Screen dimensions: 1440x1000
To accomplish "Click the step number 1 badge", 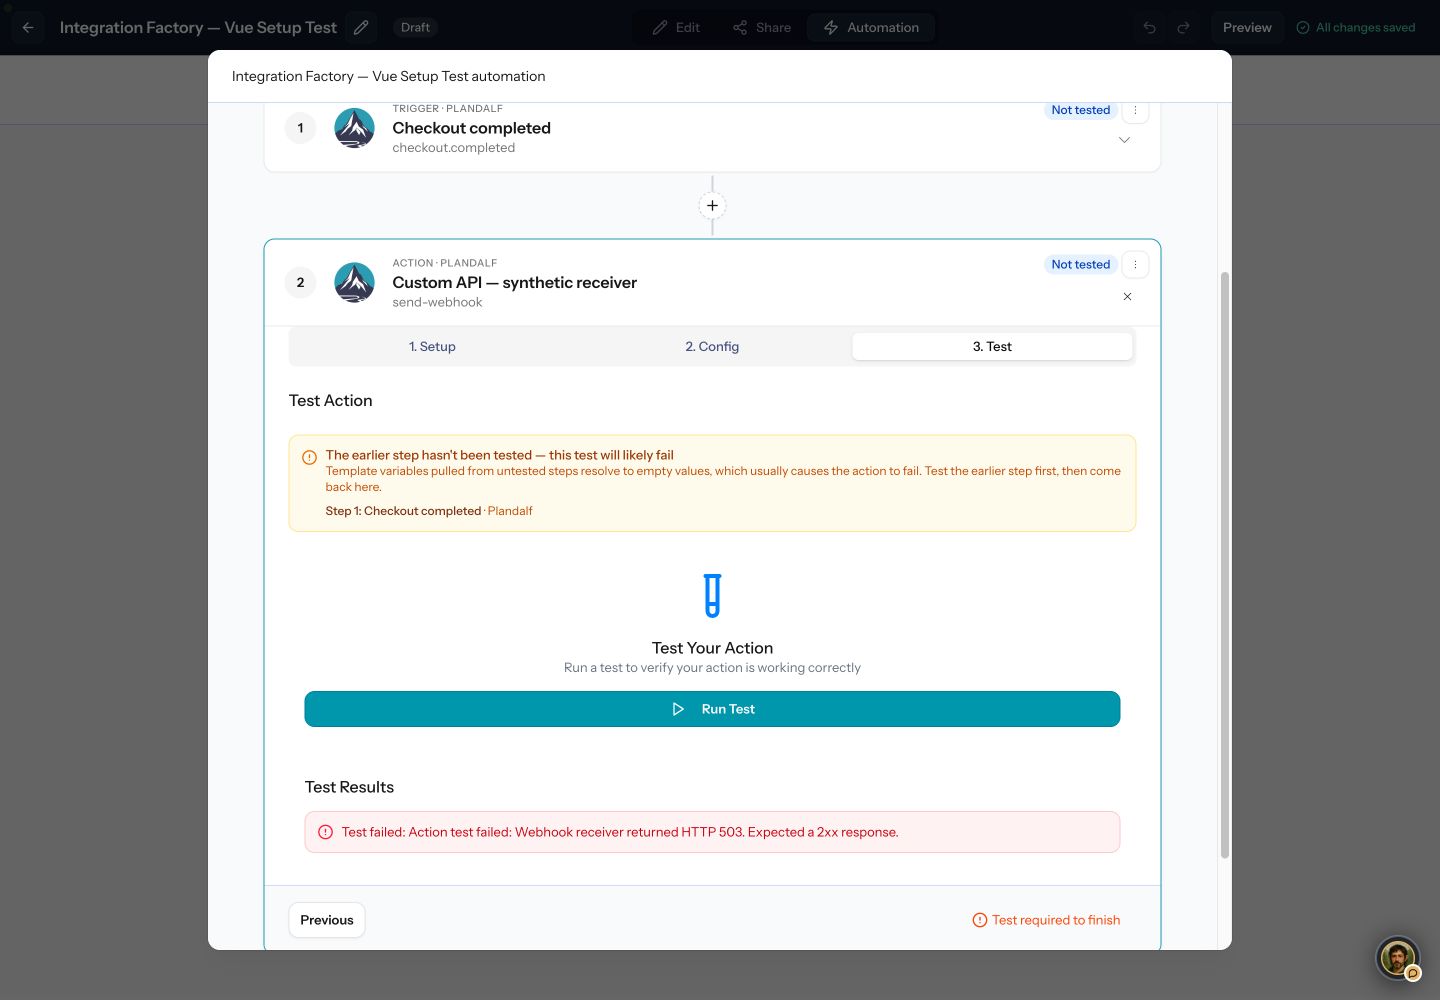I will 300,128.
